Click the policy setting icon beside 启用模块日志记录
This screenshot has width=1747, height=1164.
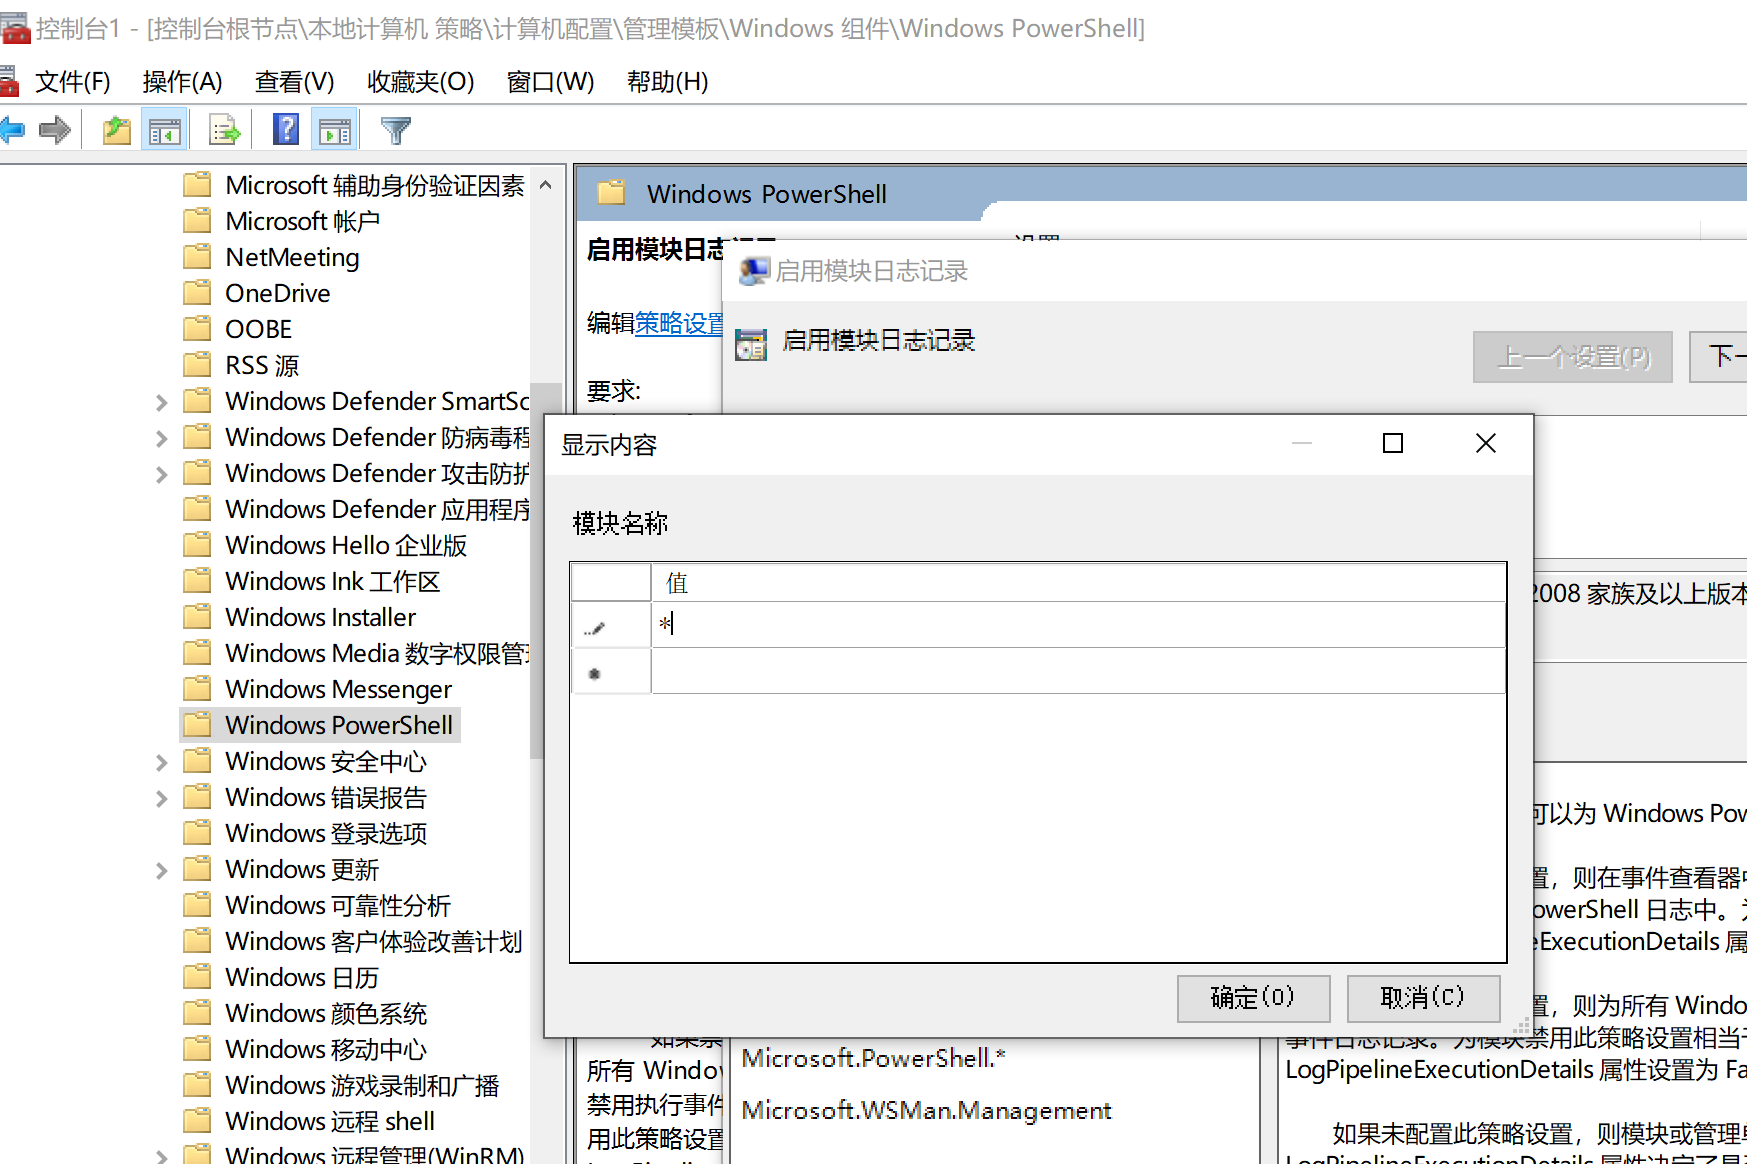click(751, 343)
